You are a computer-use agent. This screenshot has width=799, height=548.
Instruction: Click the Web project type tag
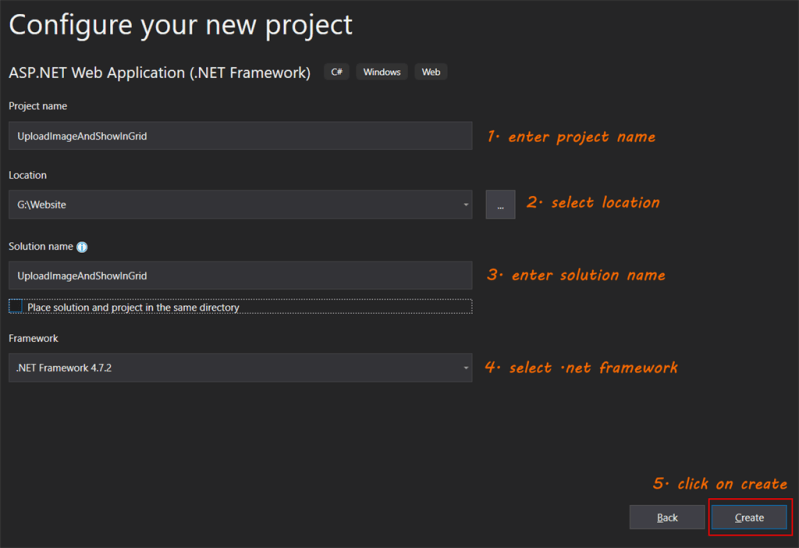click(x=431, y=72)
